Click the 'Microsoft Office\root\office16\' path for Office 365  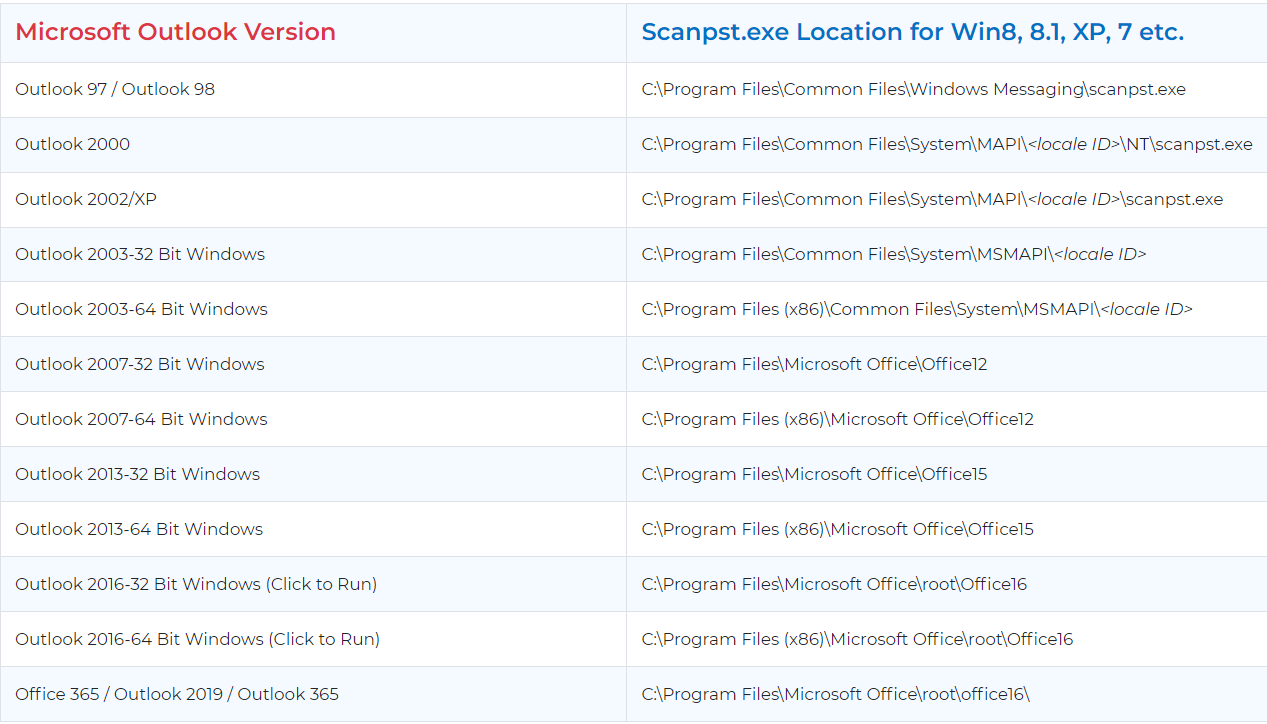tap(835, 694)
